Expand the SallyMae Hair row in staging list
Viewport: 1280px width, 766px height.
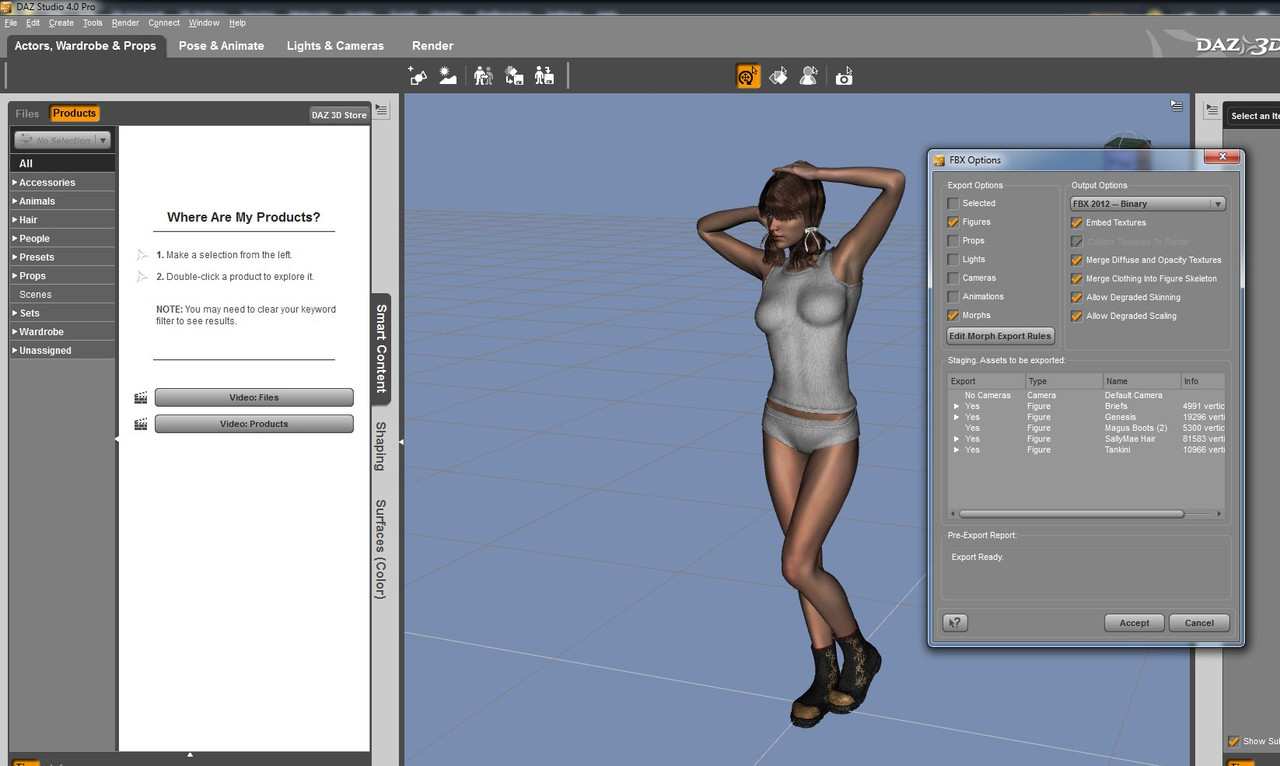click(x=957, y=438)
